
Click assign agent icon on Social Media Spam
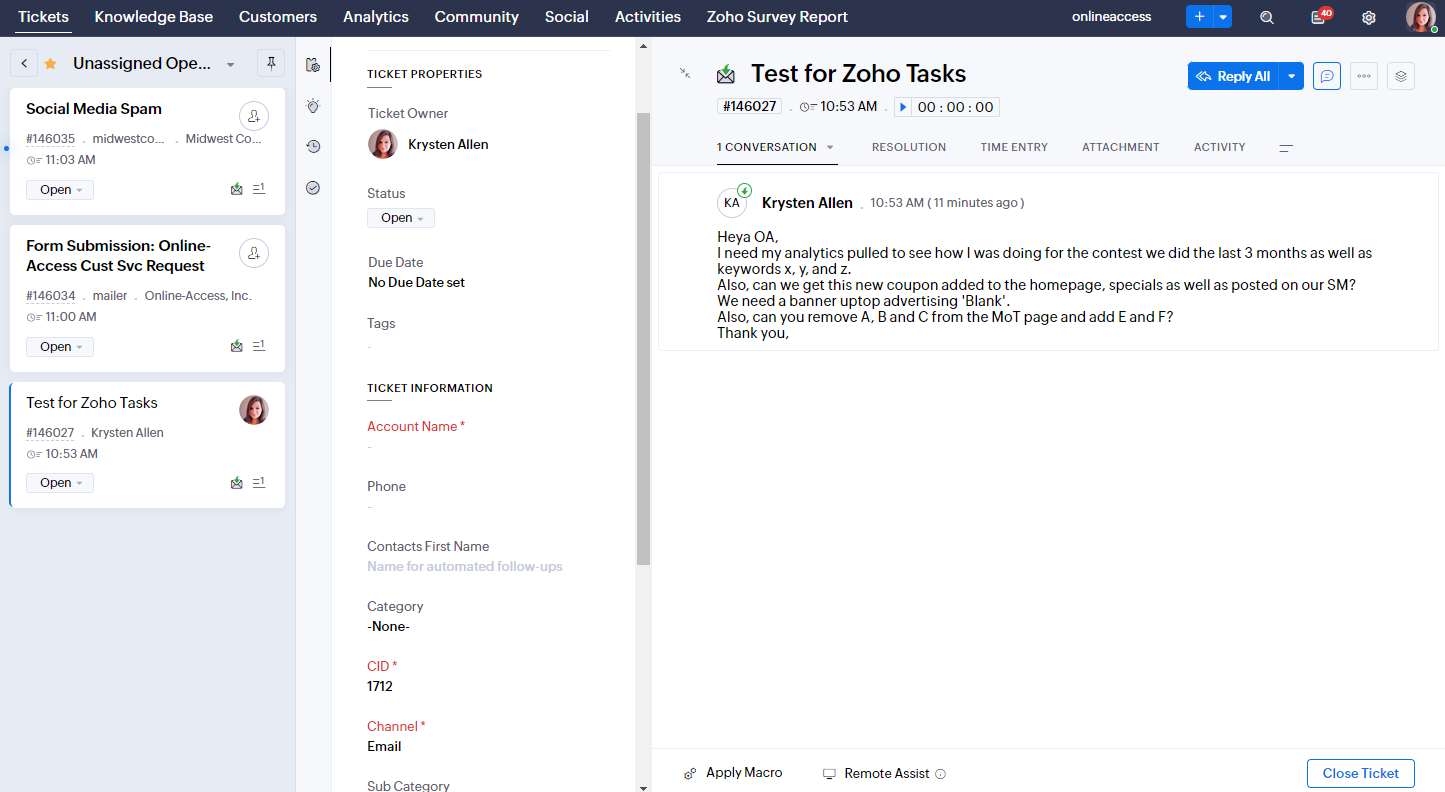pyautogui.click(x=254, y=117)
